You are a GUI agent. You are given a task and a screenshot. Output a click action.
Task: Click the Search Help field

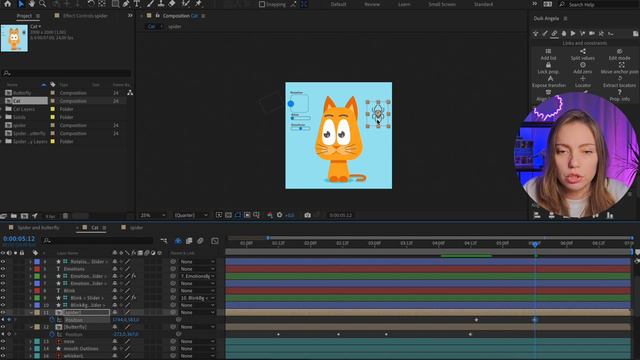tap(599, 4)
